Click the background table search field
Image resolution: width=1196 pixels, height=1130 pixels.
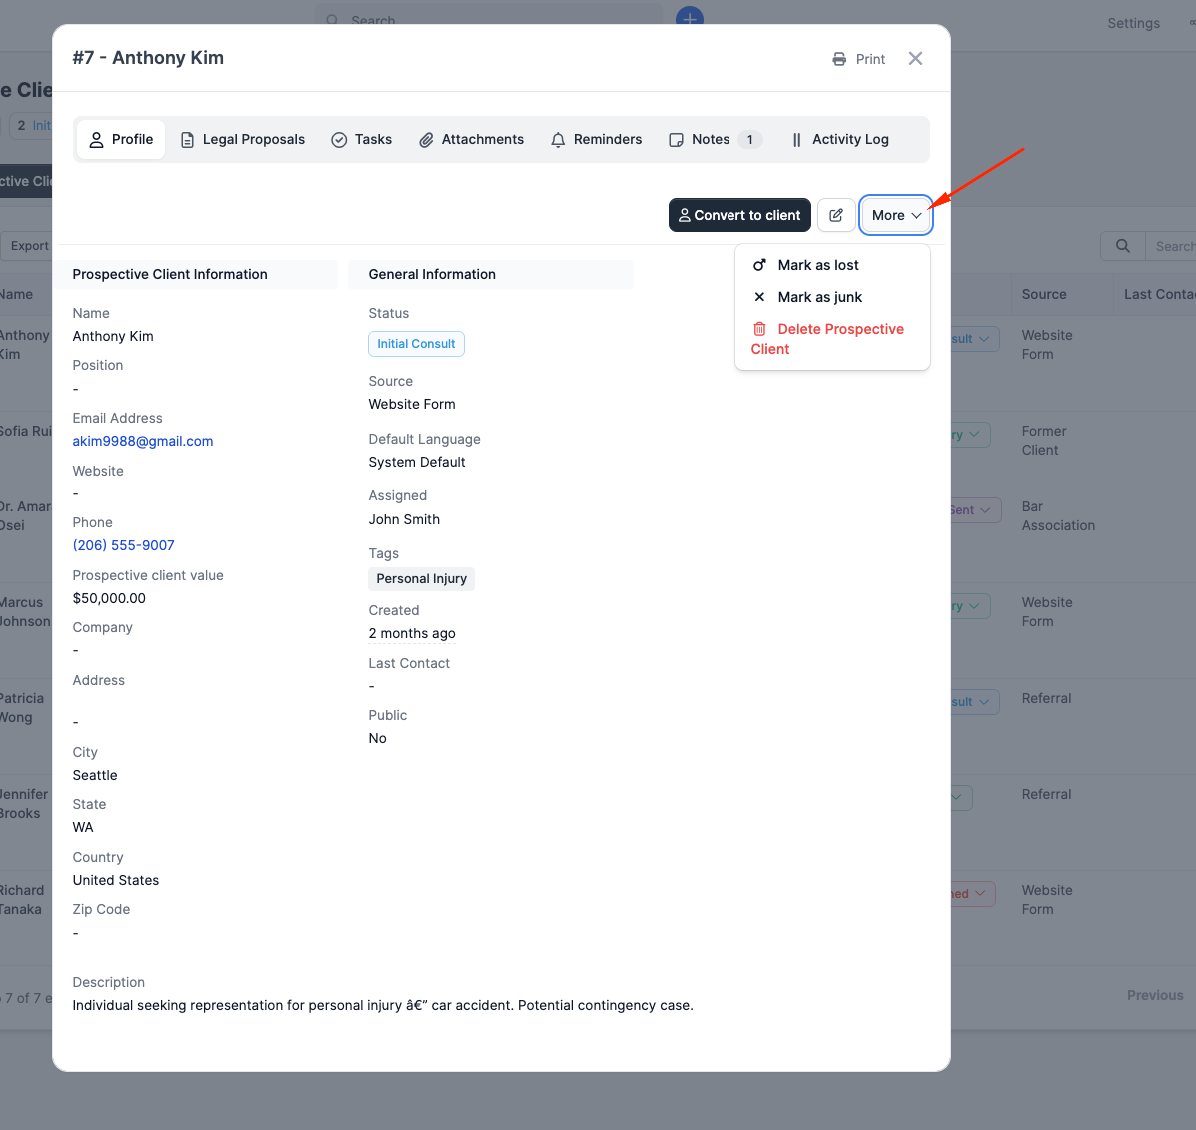point(1171,246)
